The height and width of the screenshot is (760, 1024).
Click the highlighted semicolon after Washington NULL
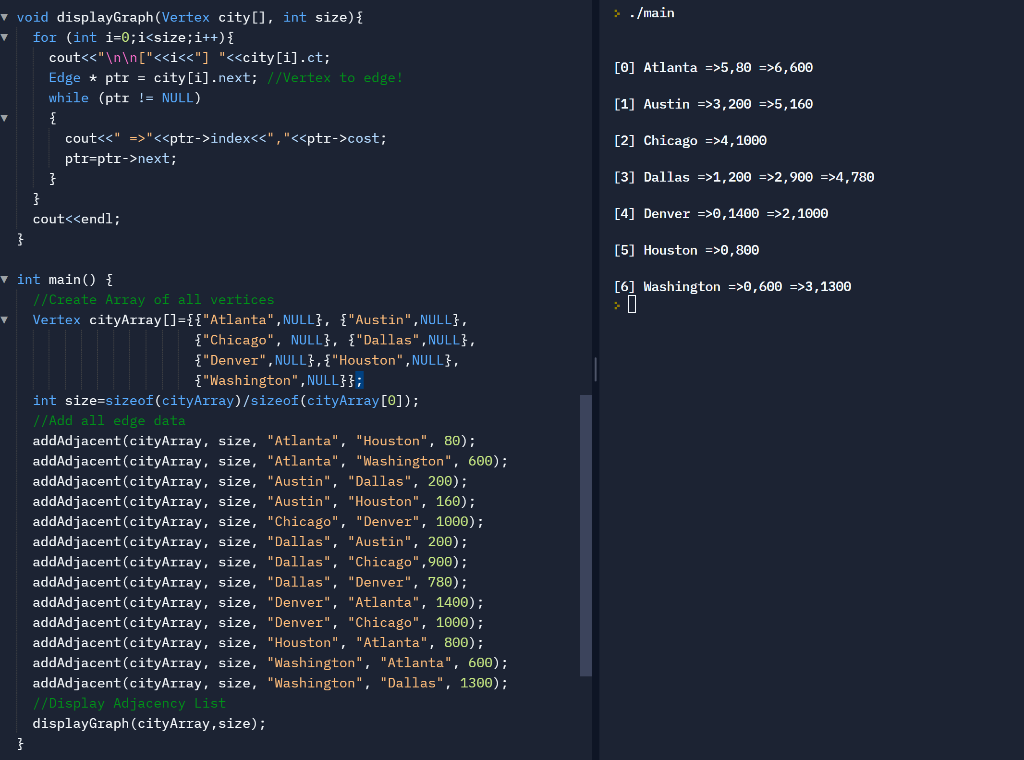[x=359, y=380]
